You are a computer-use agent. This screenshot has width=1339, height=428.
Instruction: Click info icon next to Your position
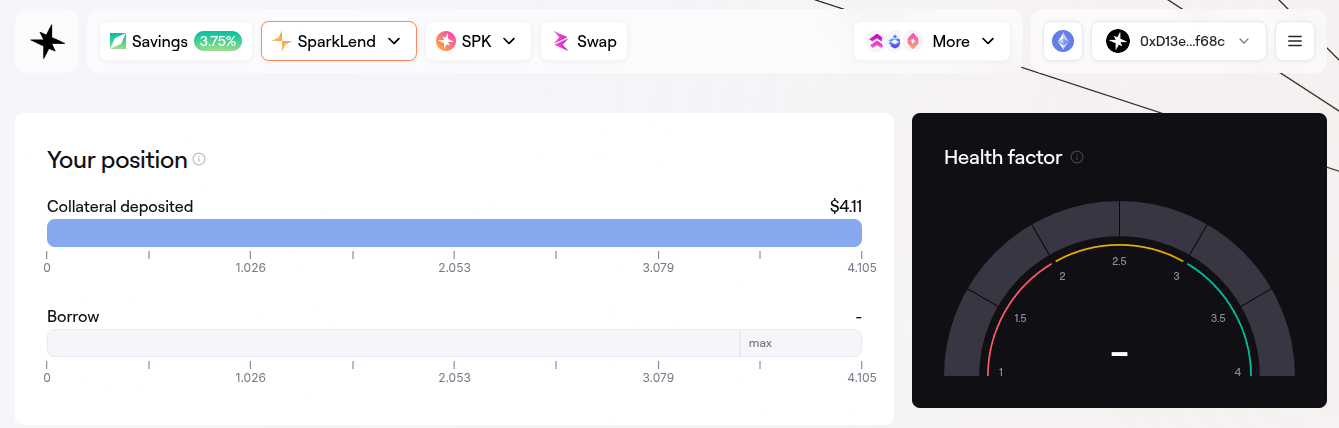point(199,159)
